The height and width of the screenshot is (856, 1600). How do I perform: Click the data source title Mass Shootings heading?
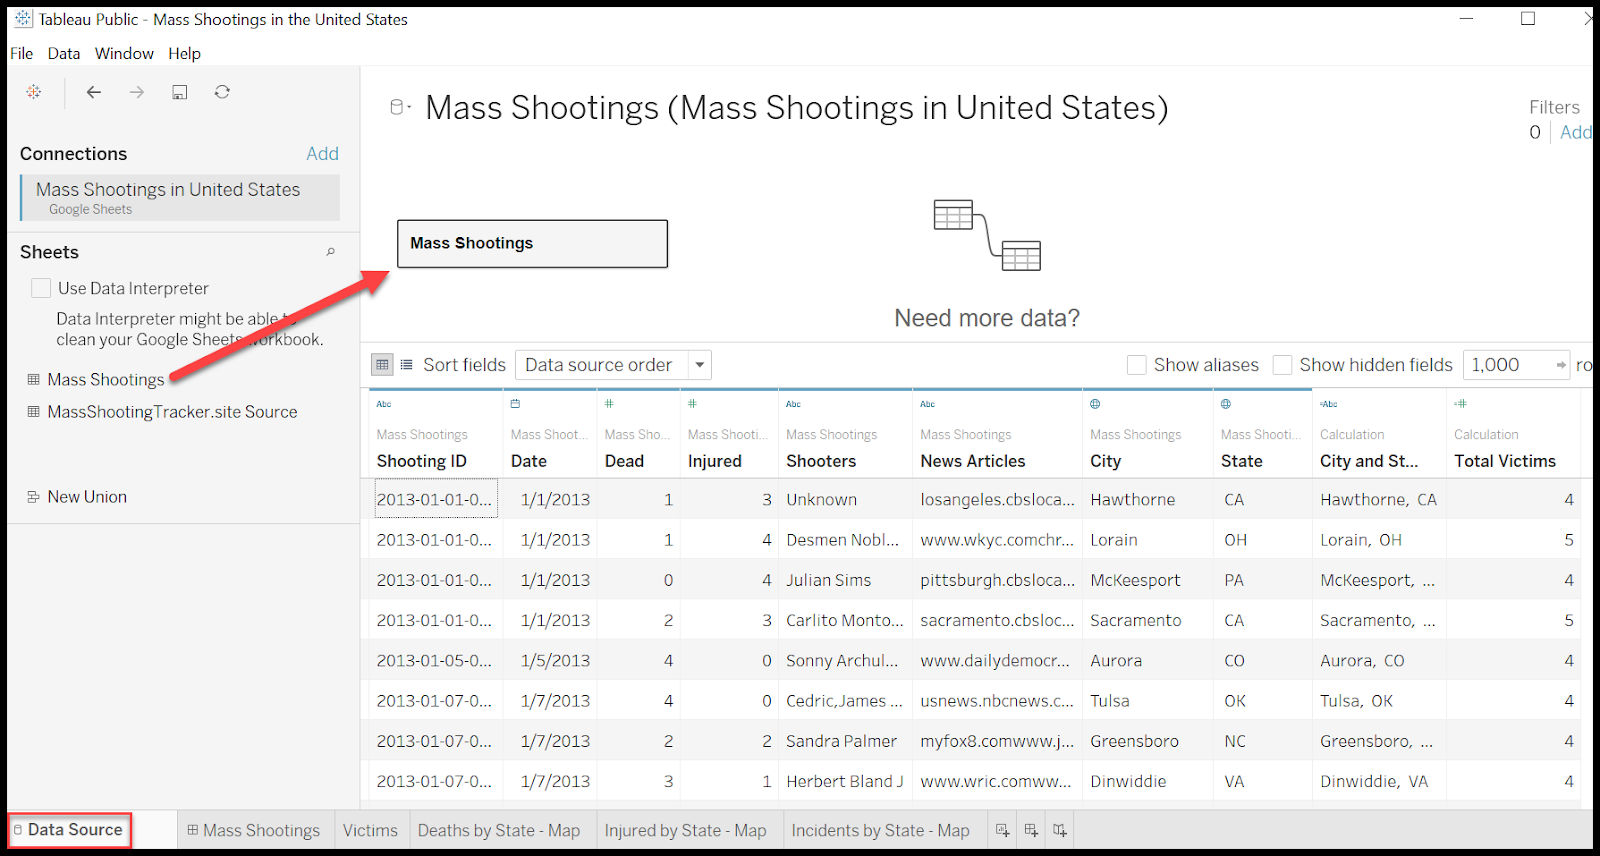[797, 108]
